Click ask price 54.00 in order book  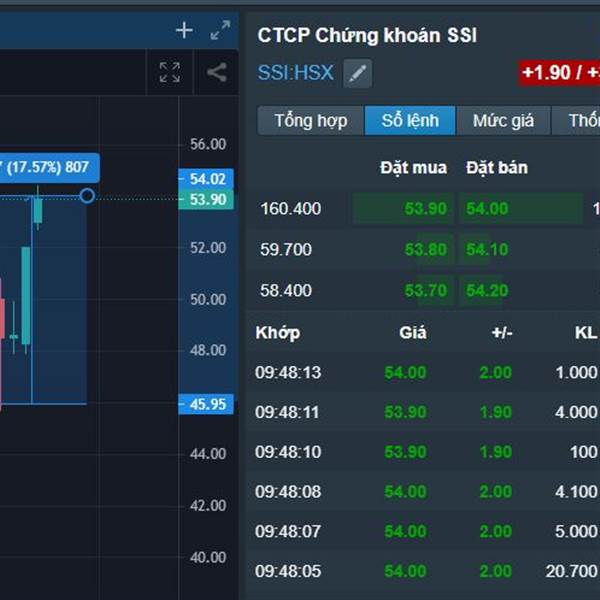click(x=487, y=209)
